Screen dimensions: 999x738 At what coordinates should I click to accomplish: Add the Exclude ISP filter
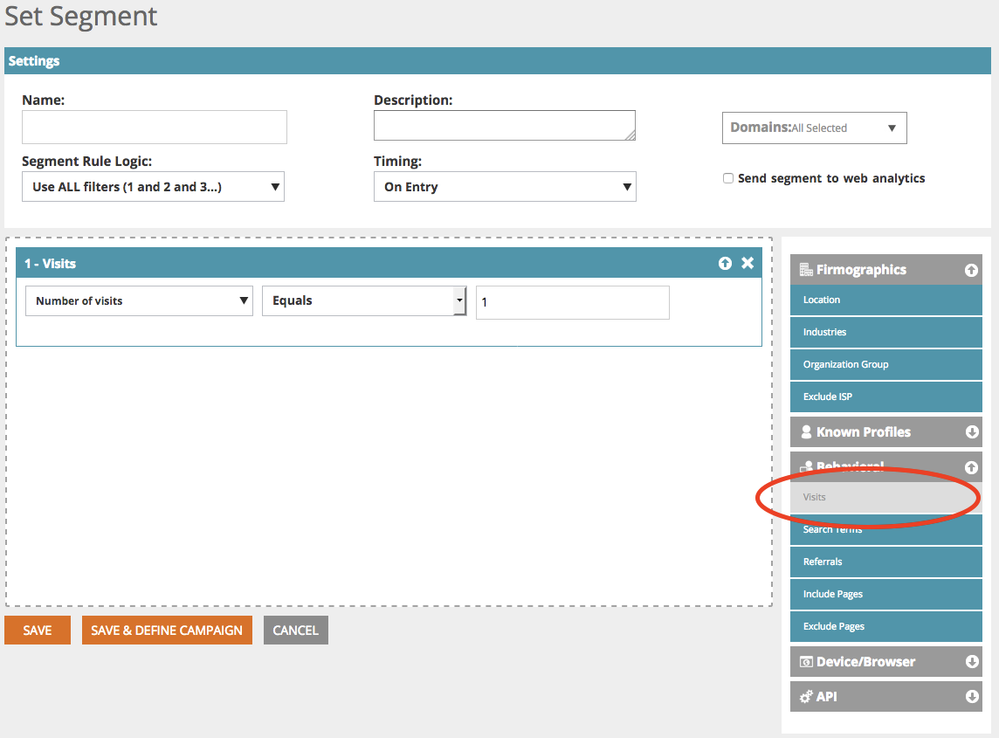point(886,397)
